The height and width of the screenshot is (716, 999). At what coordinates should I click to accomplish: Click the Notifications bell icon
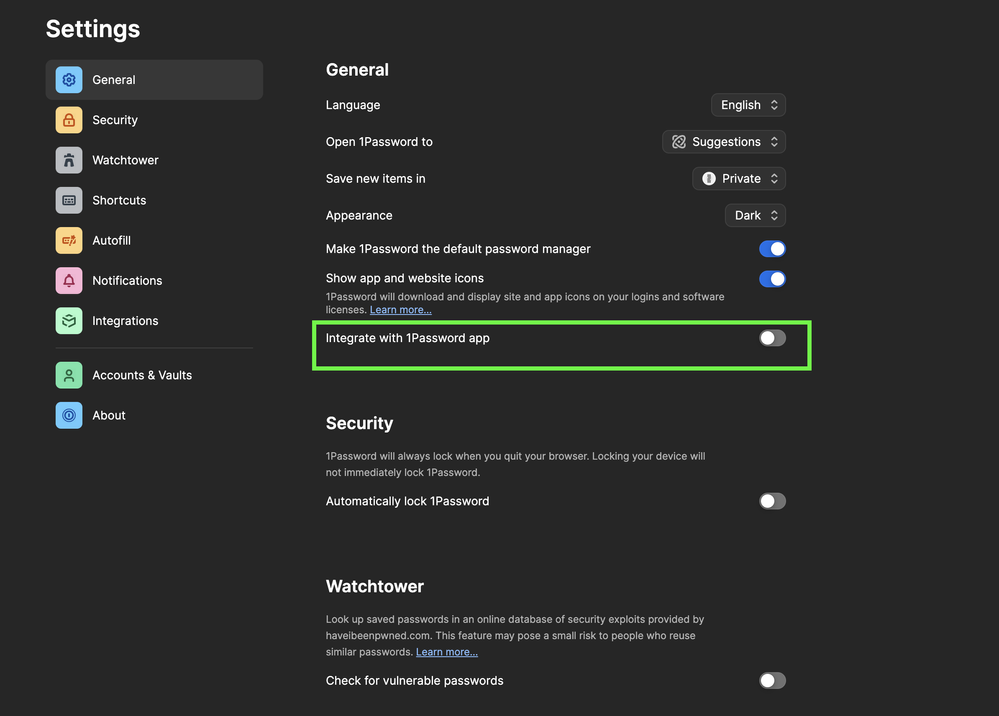click(69, 281)
